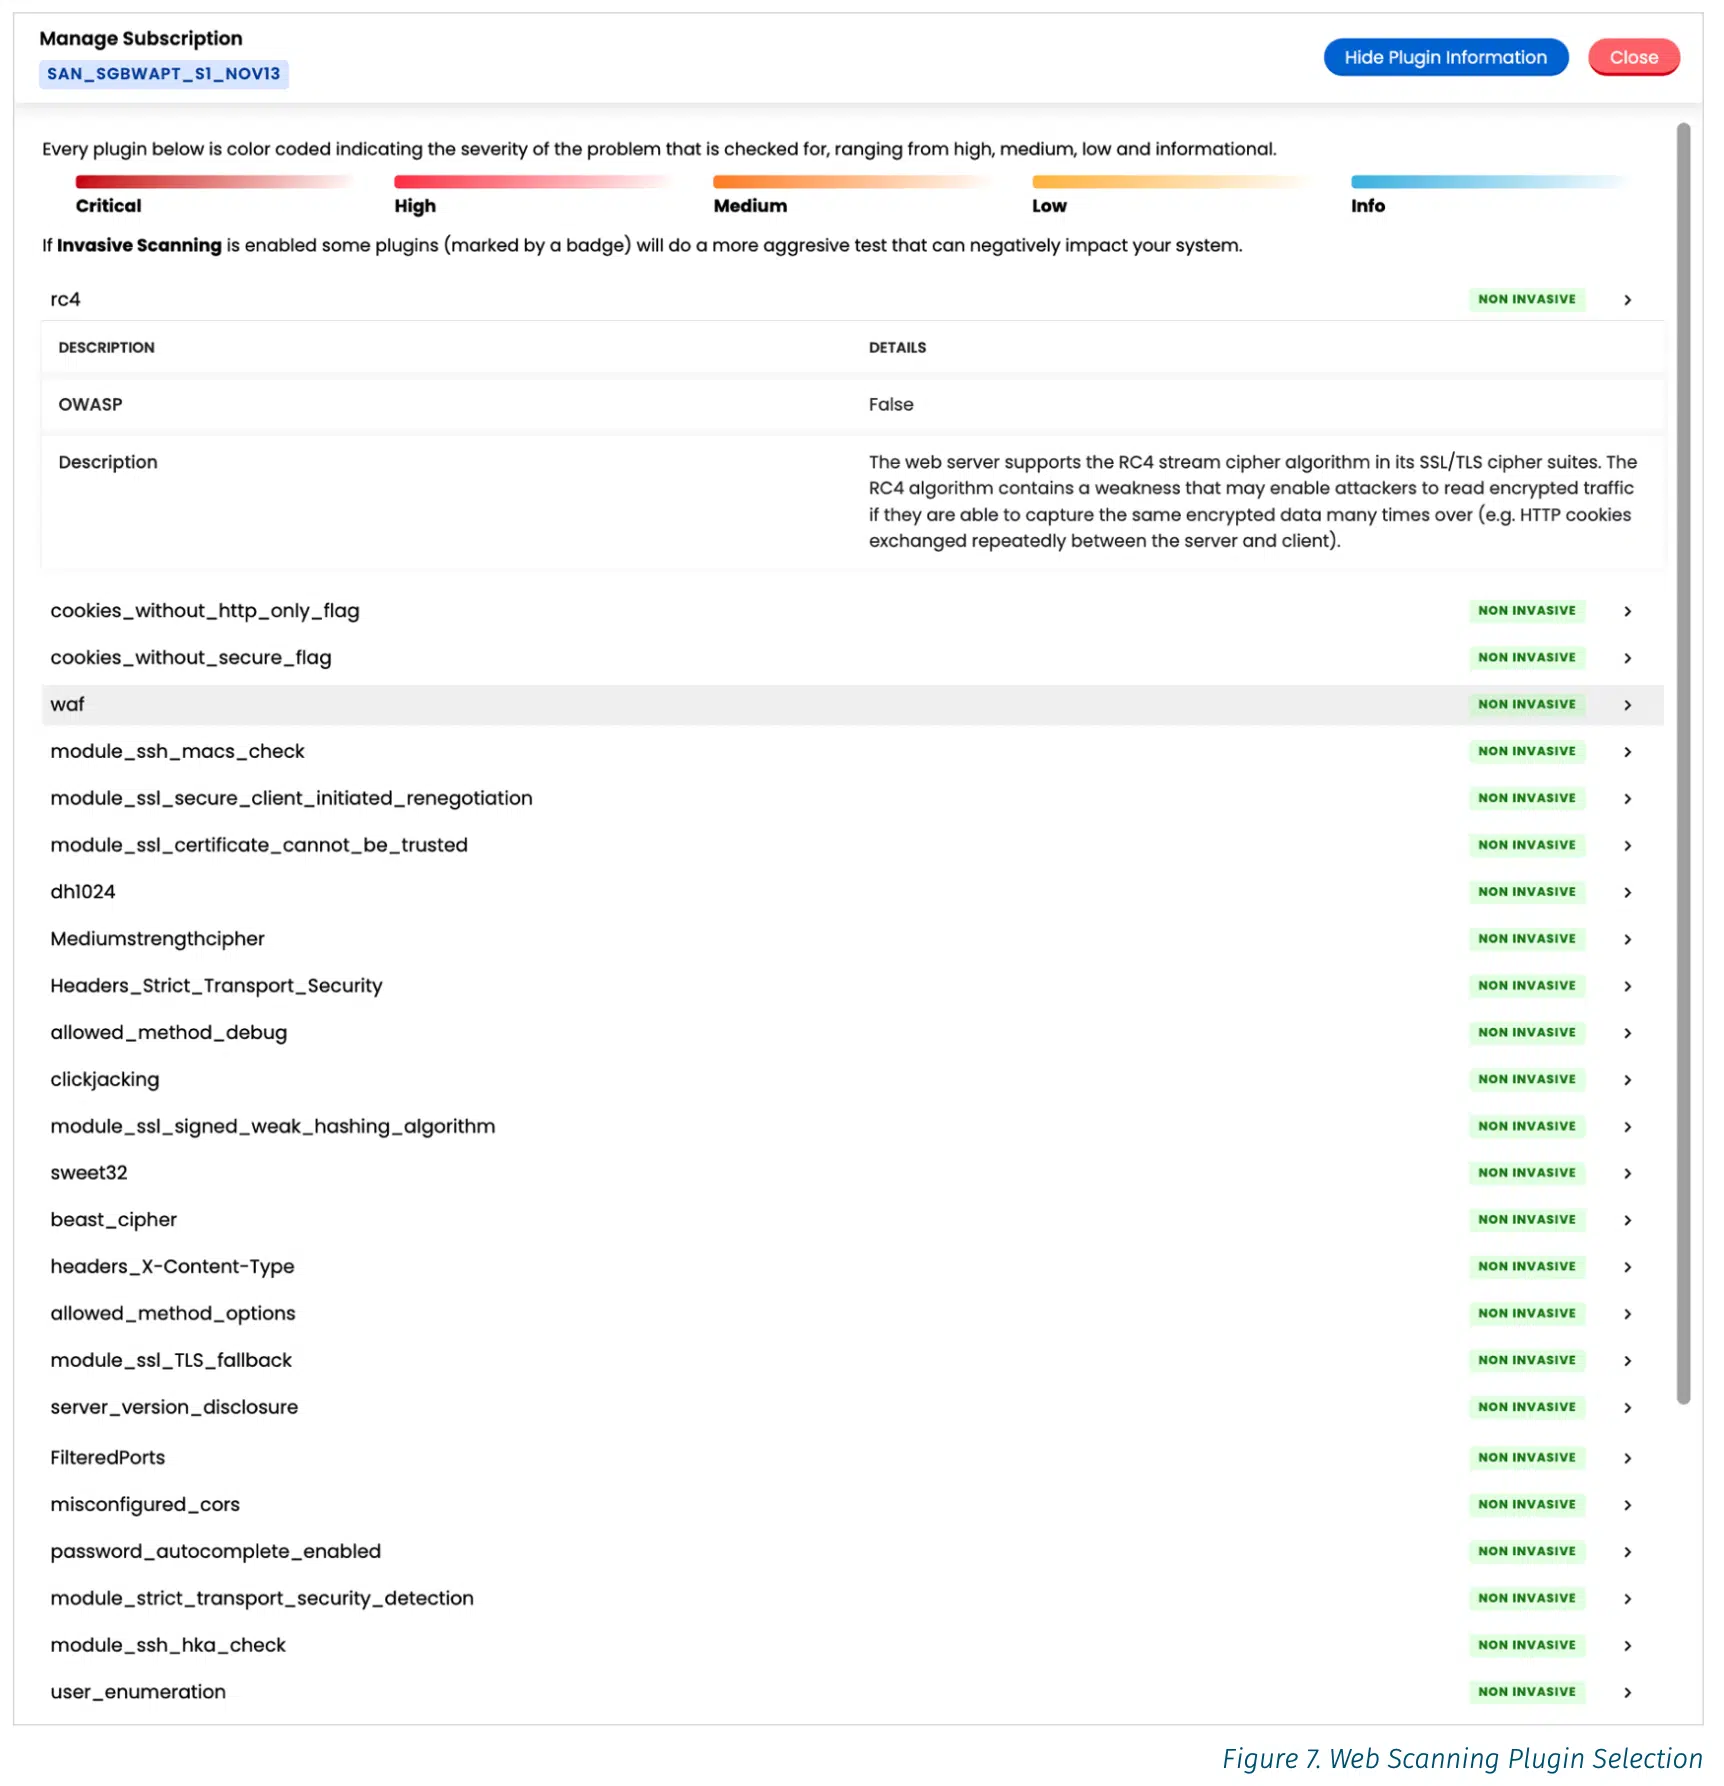Select the dh1024 plugin name

[x=83, y=892]
